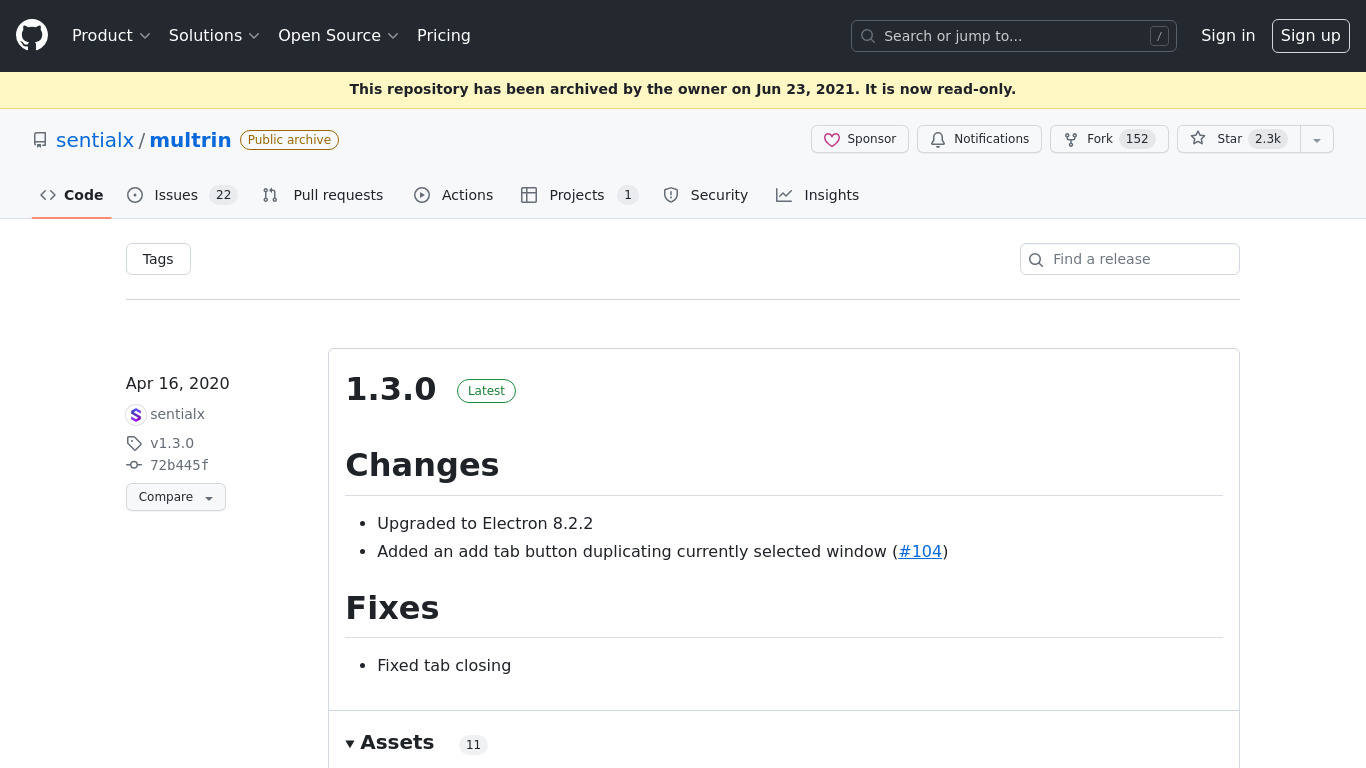This screenshot has height=768, width=1366.
Task: Click the Code tab brackets icon
Action: [x=48, y=195]
